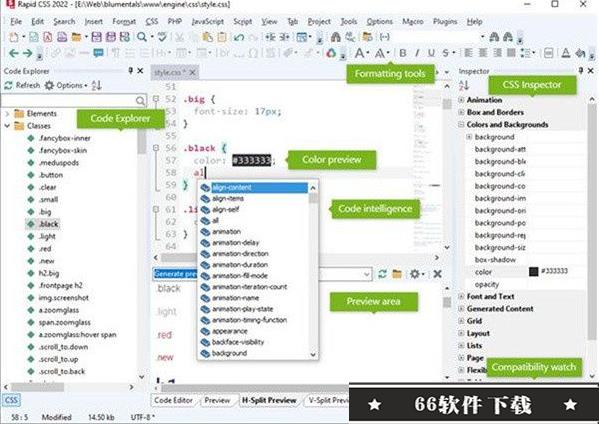Open preview settings gear
The width and height of the screenshot is (599, 424).
[x=415, y=274]
